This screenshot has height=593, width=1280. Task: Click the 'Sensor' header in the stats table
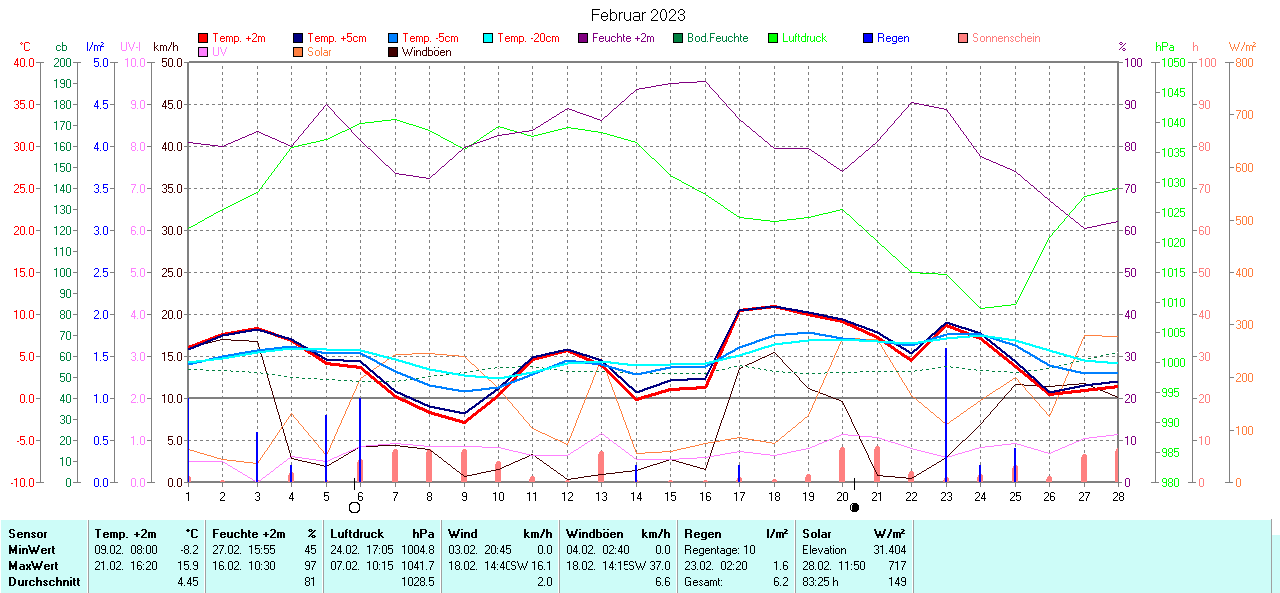[x=27, y=534]
